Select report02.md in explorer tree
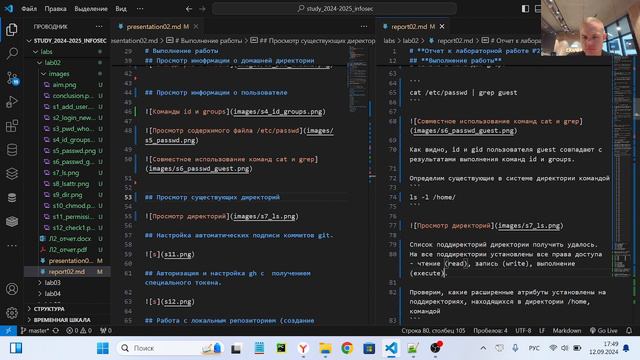The width and height of the screenshot is (640, 360). [x=67, y=271]
